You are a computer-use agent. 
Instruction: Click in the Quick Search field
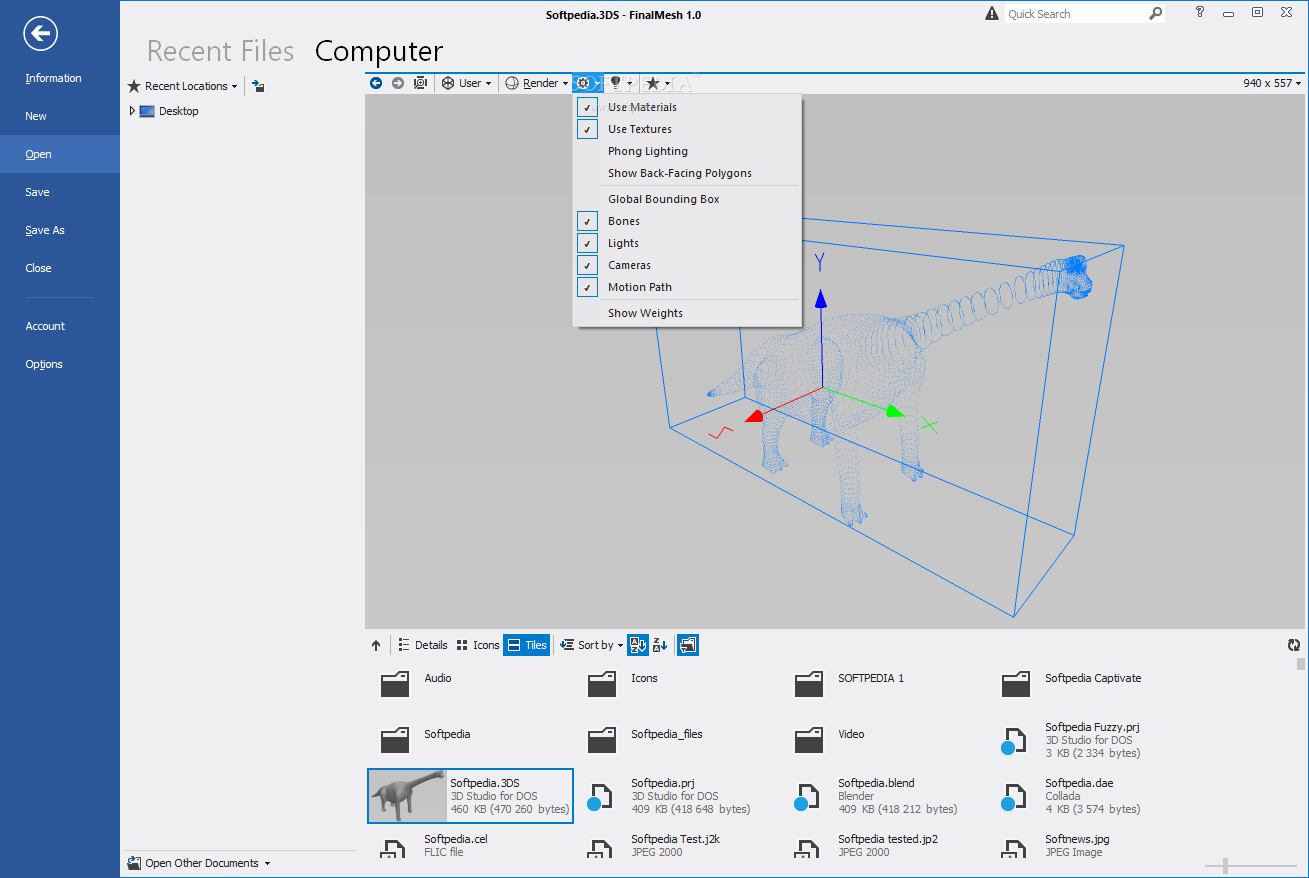[1075, 14]
